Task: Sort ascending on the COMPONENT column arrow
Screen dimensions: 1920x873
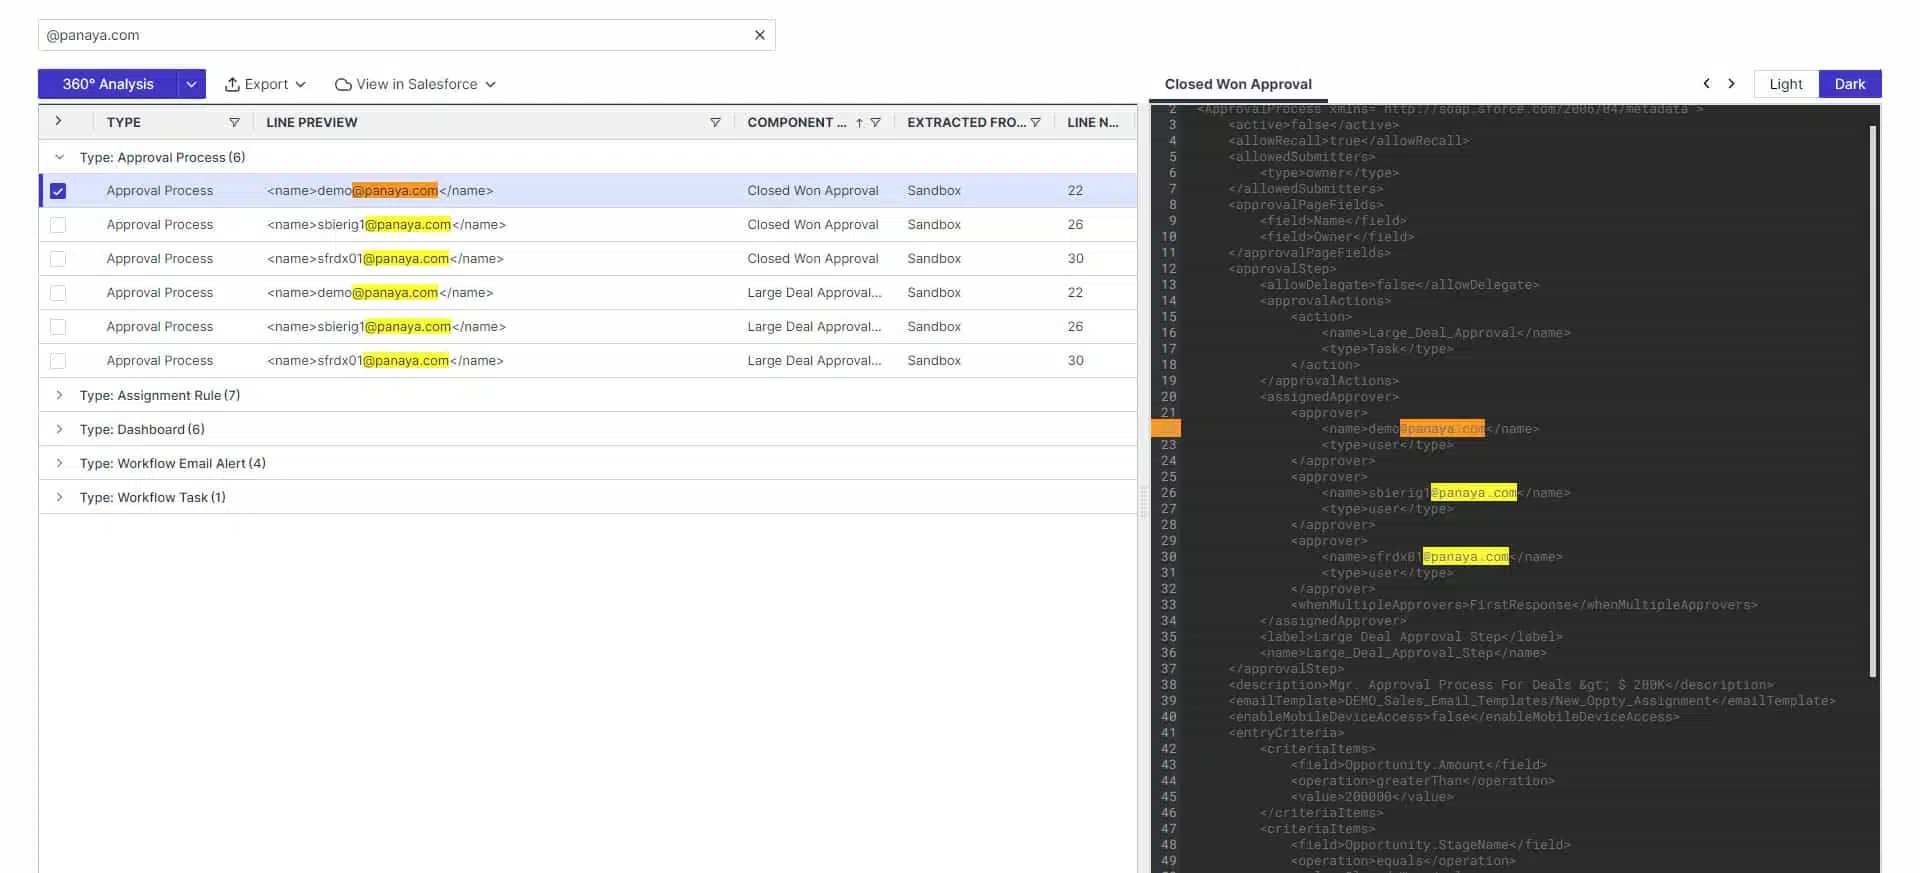Action: [x=858, y=123]
